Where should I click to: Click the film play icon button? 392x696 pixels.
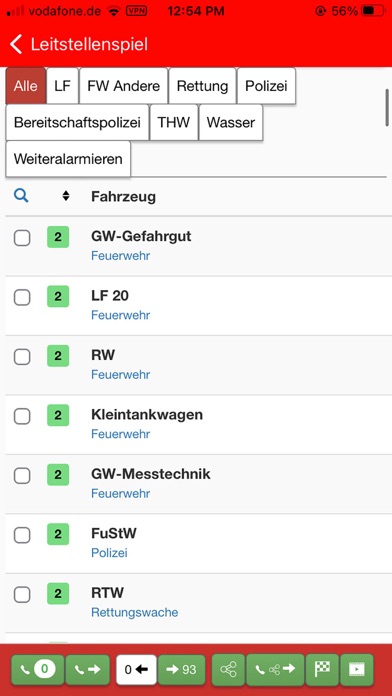(356, 669)
